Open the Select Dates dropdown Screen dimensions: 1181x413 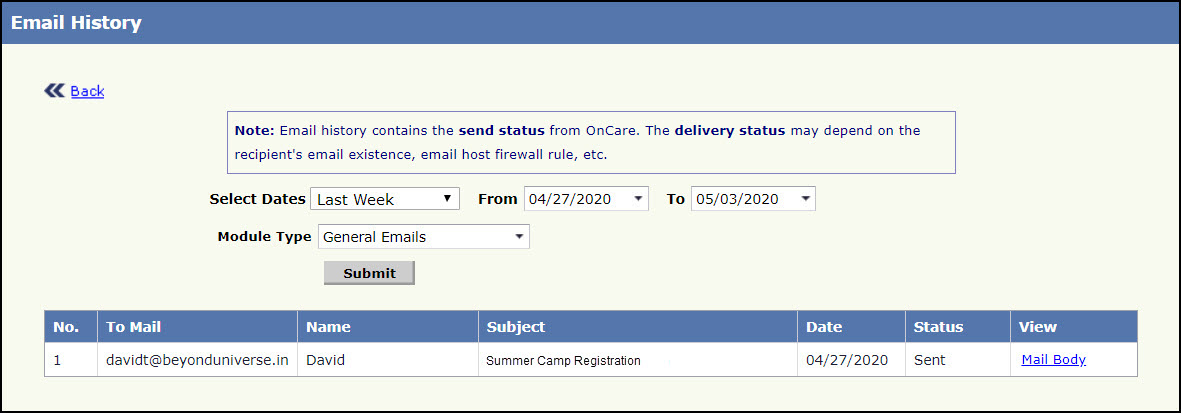(385, 199)
